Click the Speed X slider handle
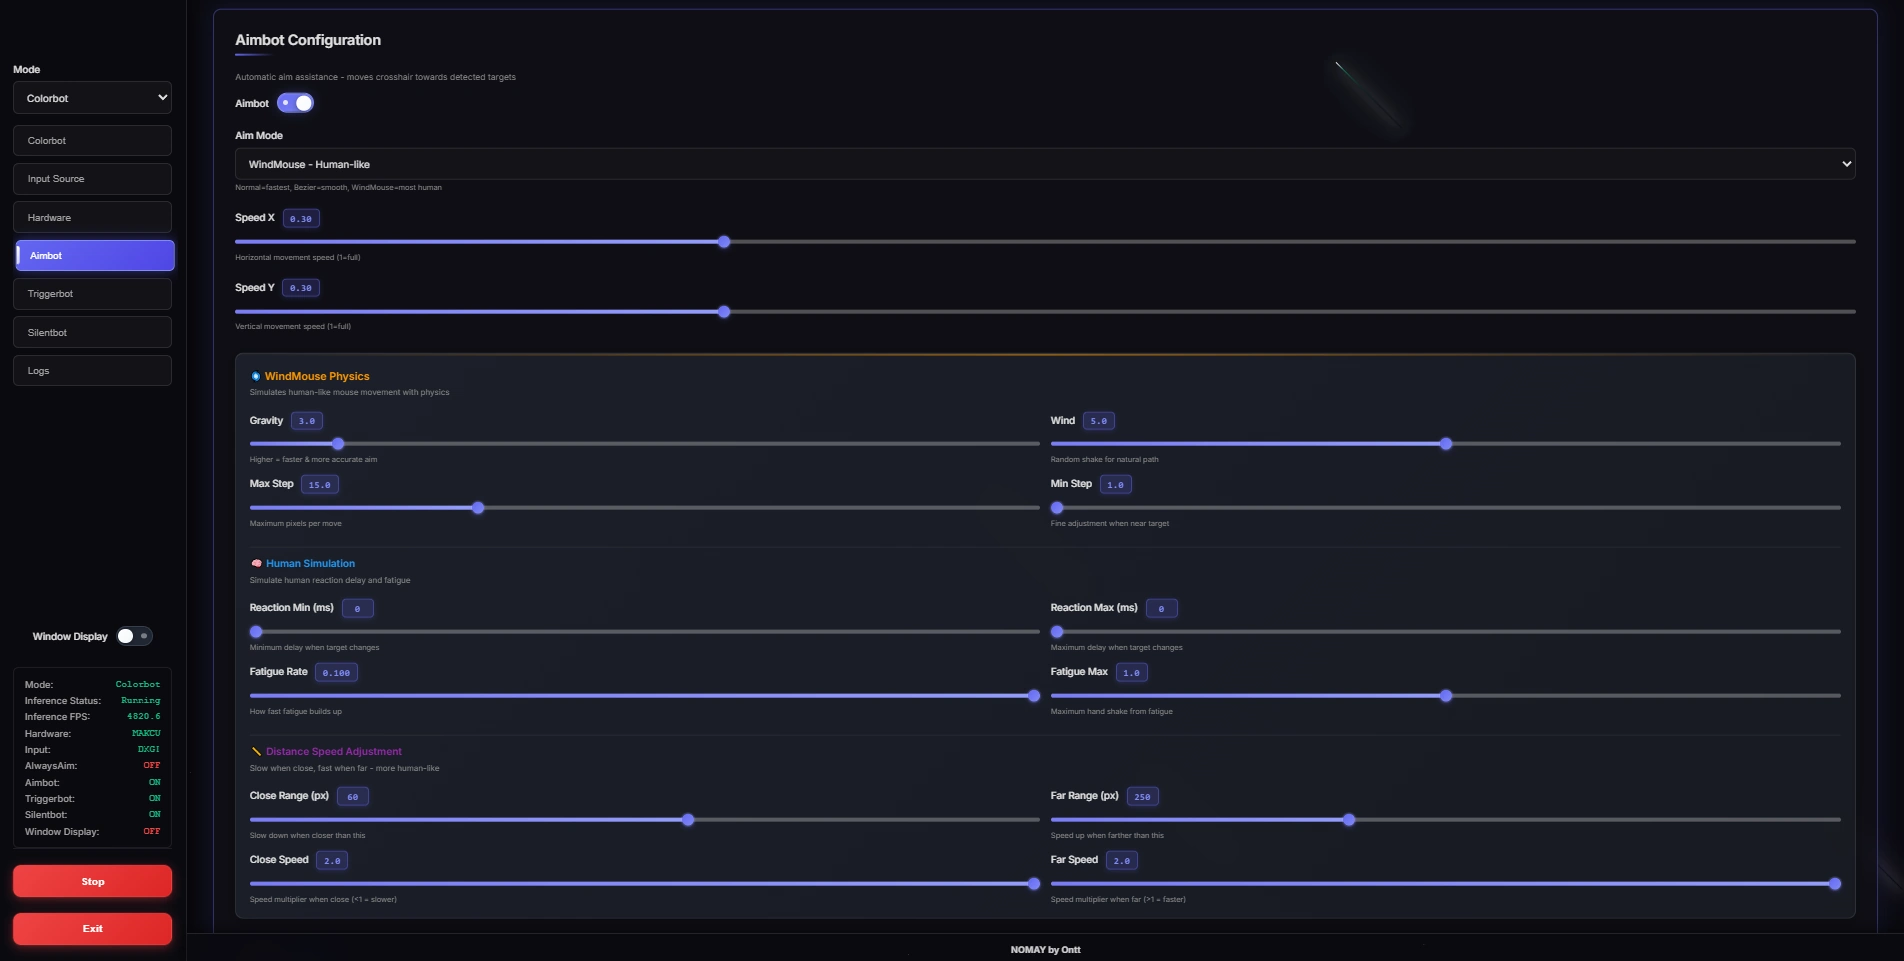The height and width of the screenshot is (961, 1904). pyautogui.click(x=724, y=242)
